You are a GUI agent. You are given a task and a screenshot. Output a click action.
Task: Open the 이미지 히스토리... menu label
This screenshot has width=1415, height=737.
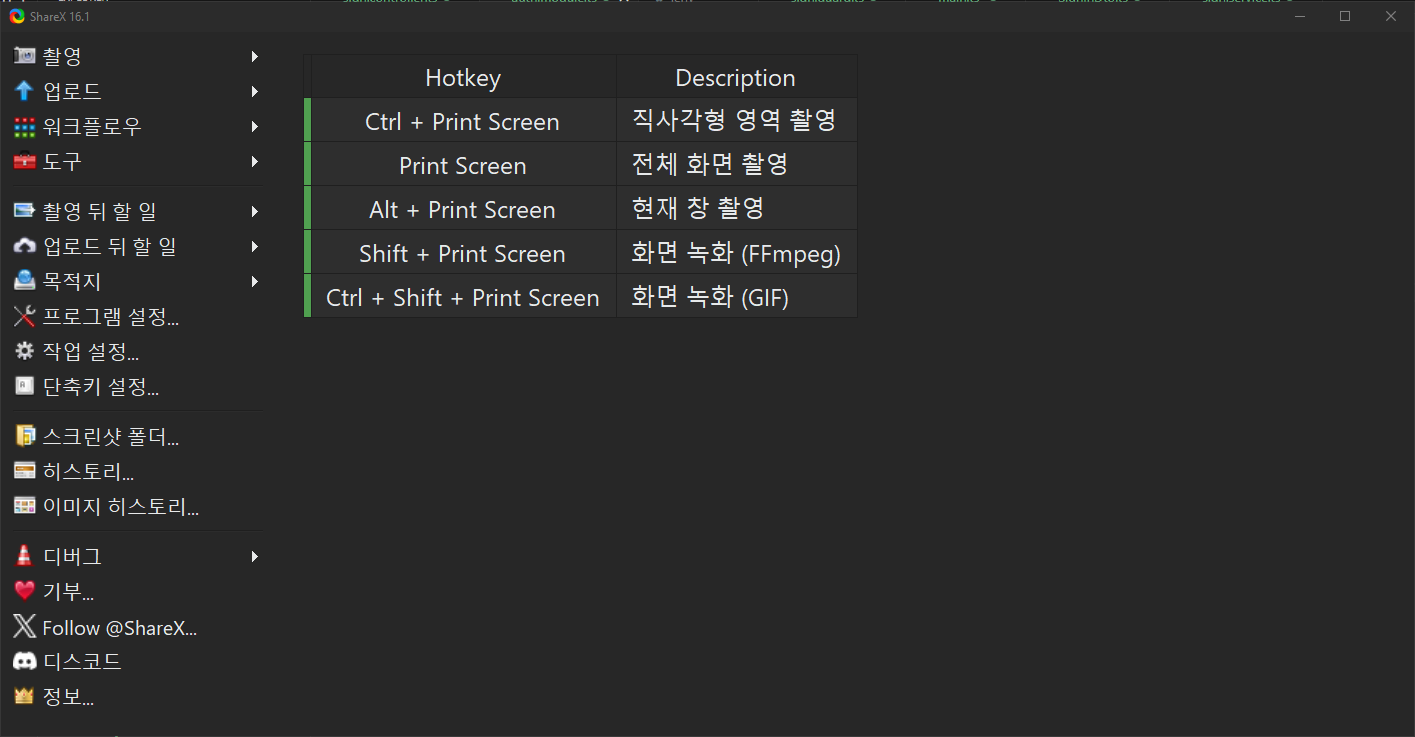[x=121, y=506]
